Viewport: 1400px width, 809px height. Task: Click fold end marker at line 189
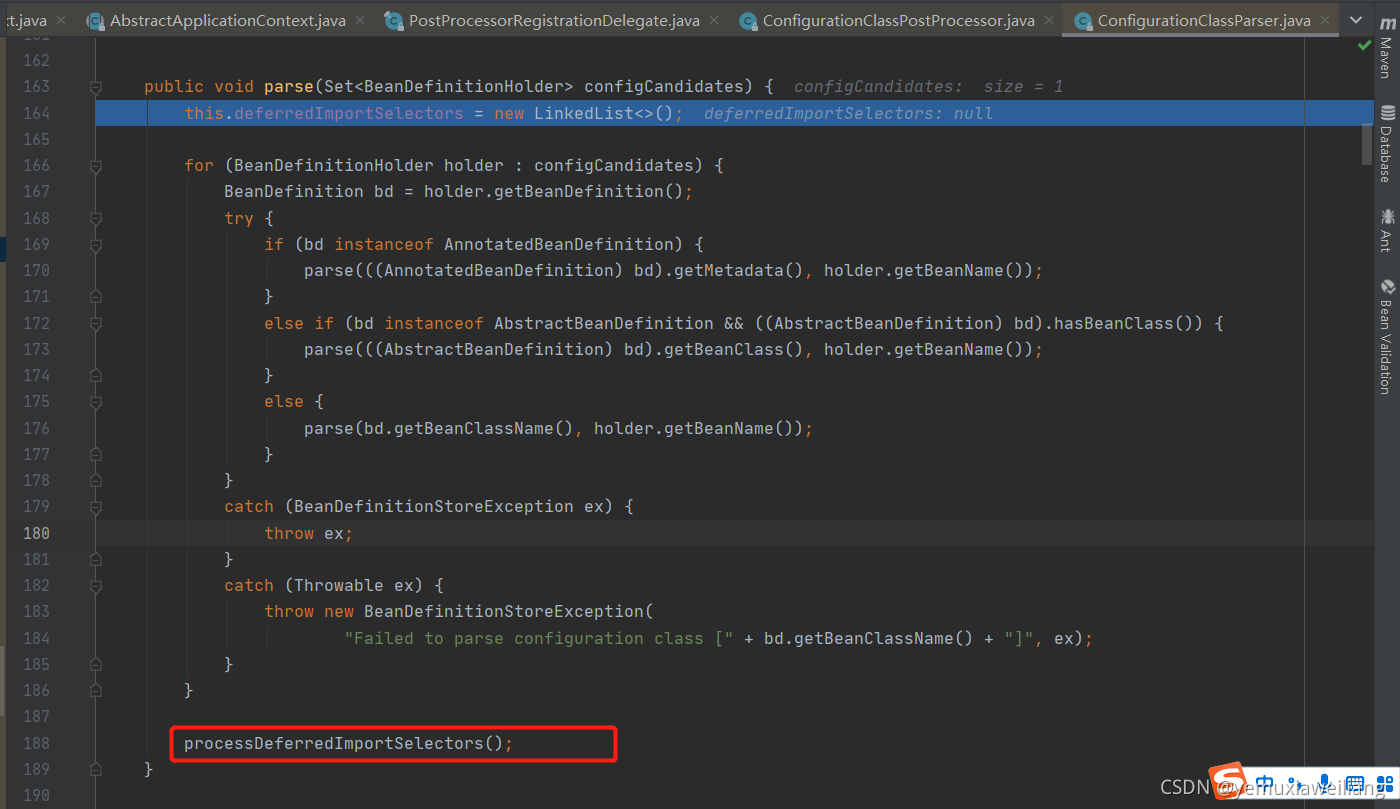coord(96,769)
